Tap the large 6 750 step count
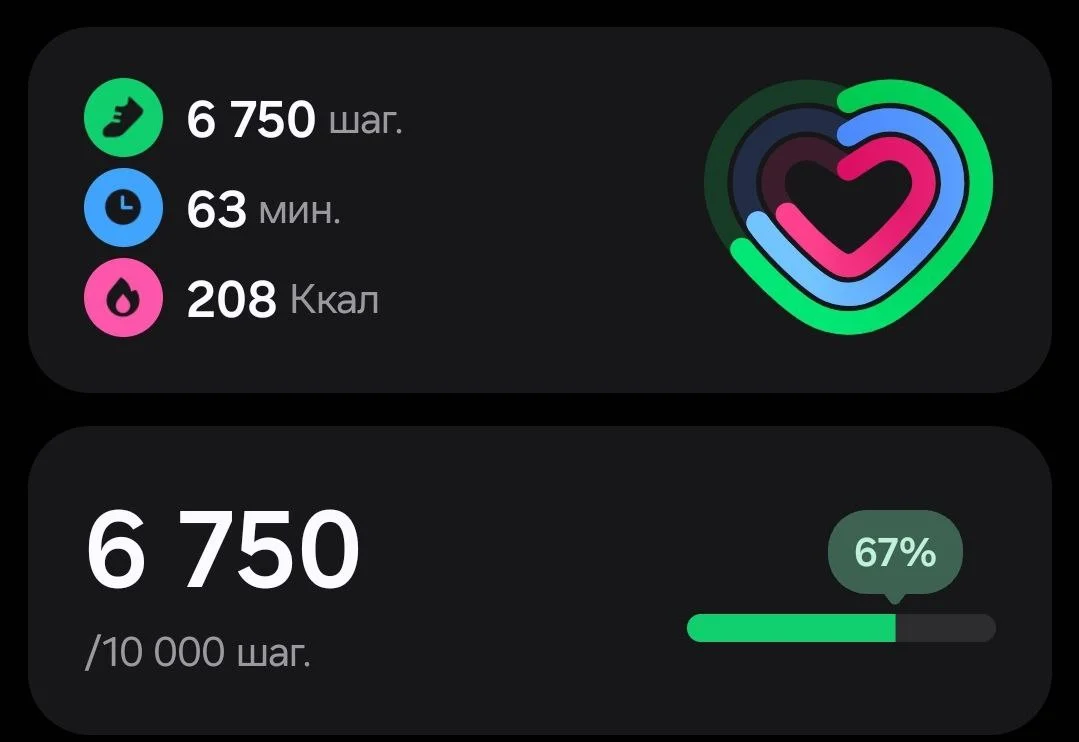The image size is (1079, 742). (222, 550)
